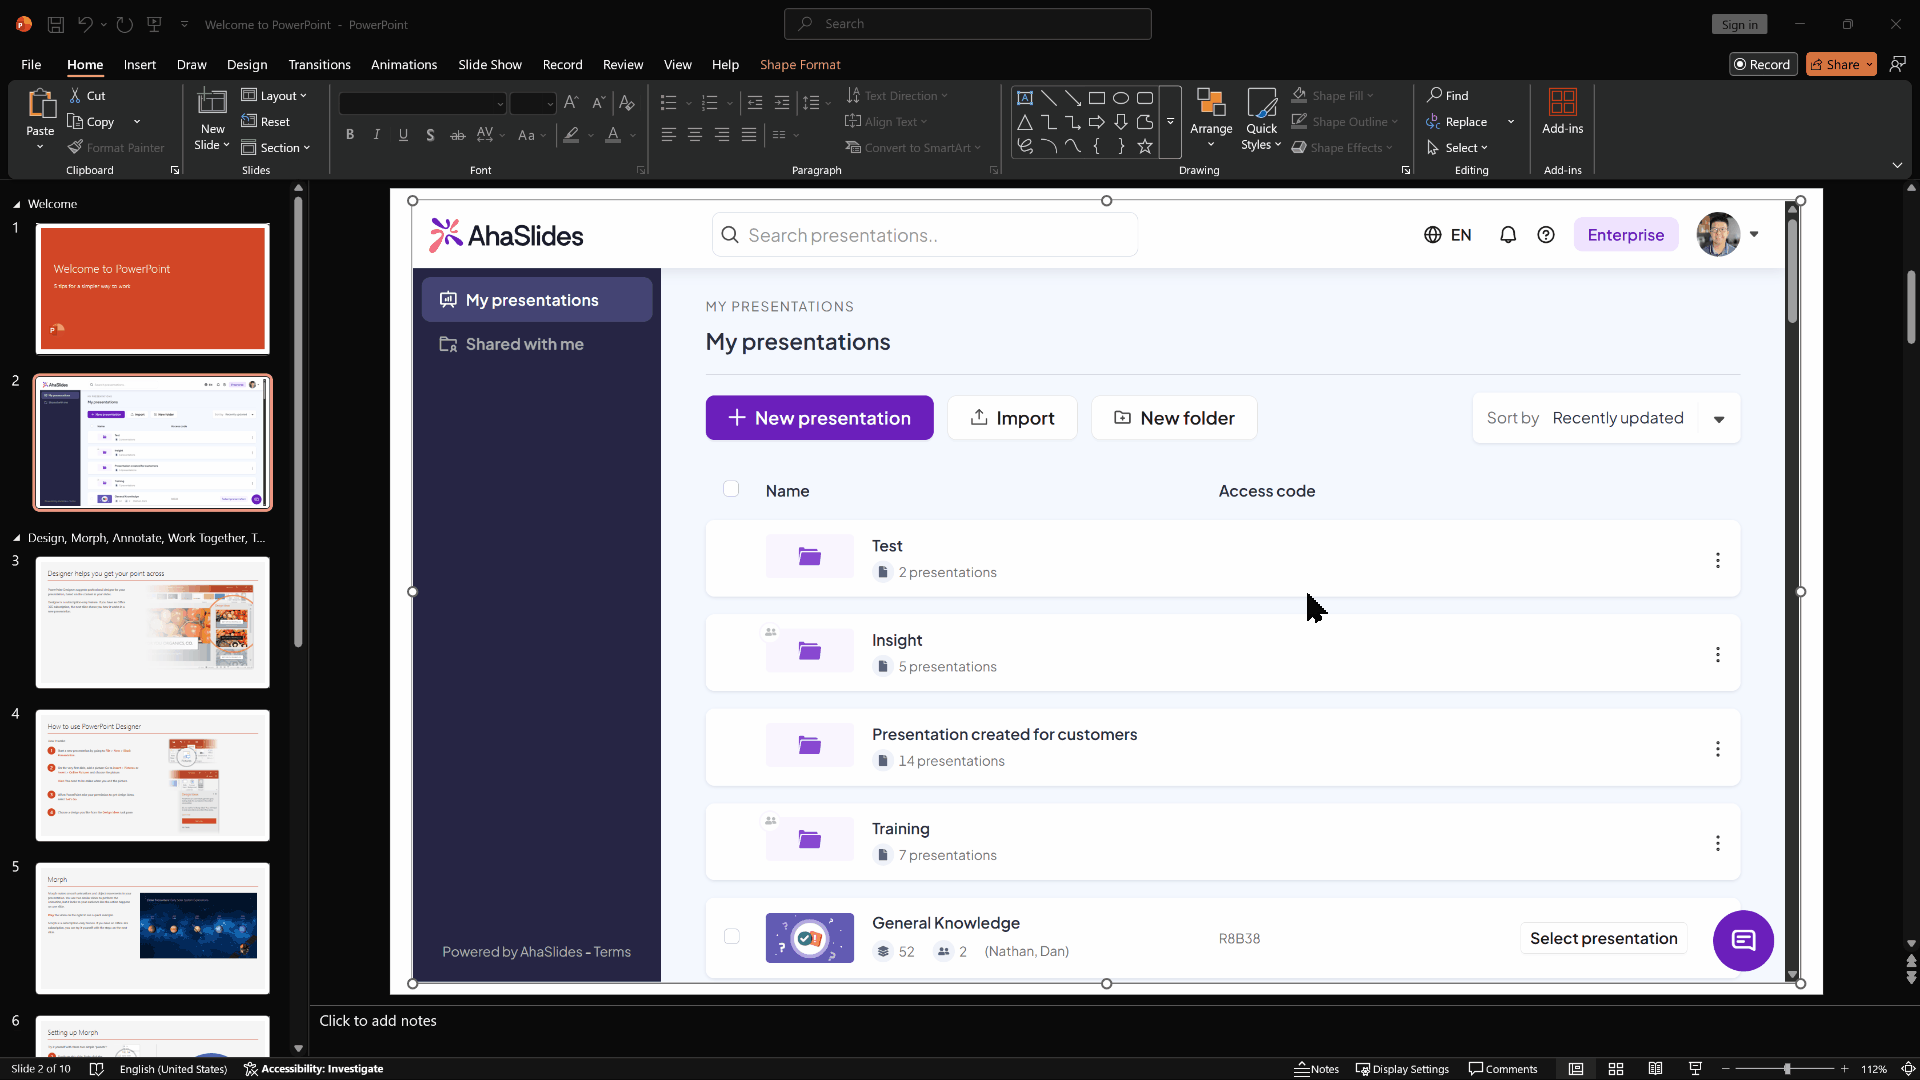Switch to the Shape Format tab
Screen dimensions: 1920x1080
tap(799, 65)
